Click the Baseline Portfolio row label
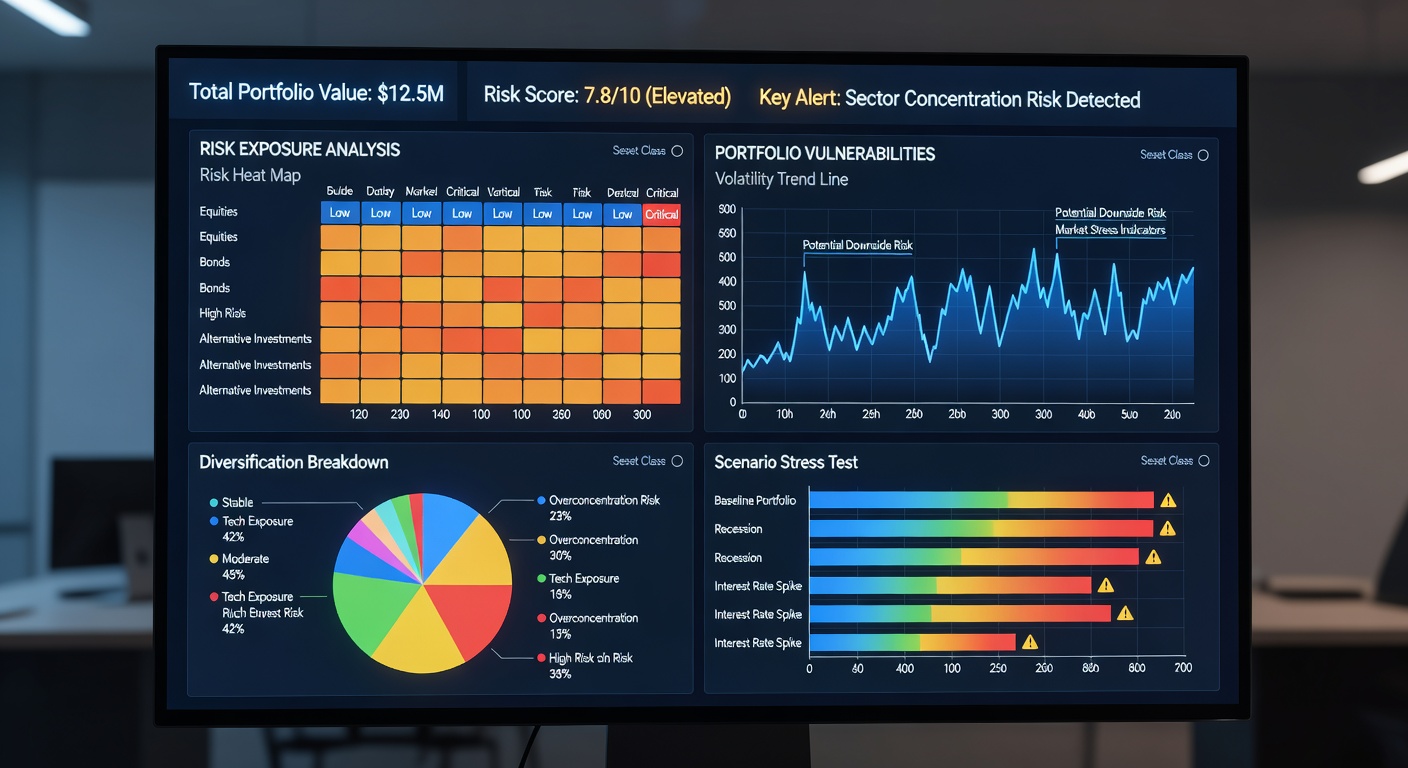 point(755,500)
